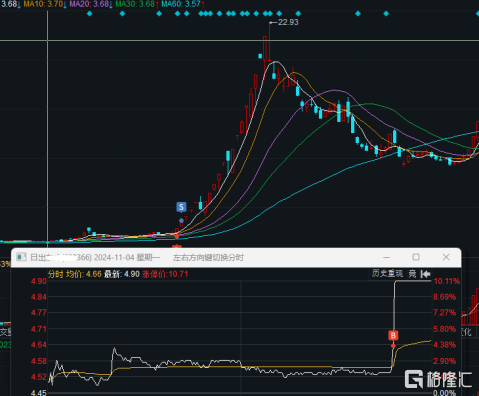The height and width of the screenshot is (396, 479).
Task: Click the 8.69% percentage axis label
Action: point(445,297)
